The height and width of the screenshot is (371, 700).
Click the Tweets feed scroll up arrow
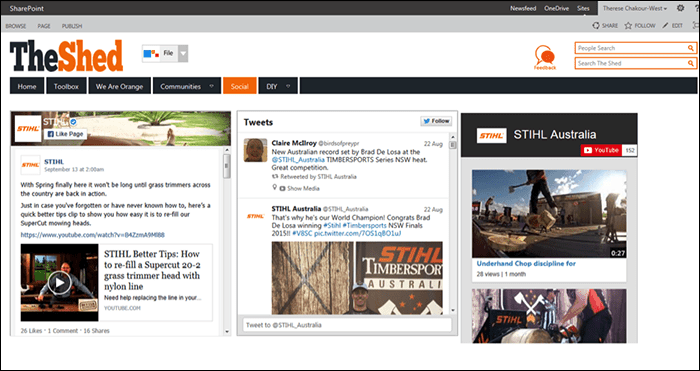453,136
